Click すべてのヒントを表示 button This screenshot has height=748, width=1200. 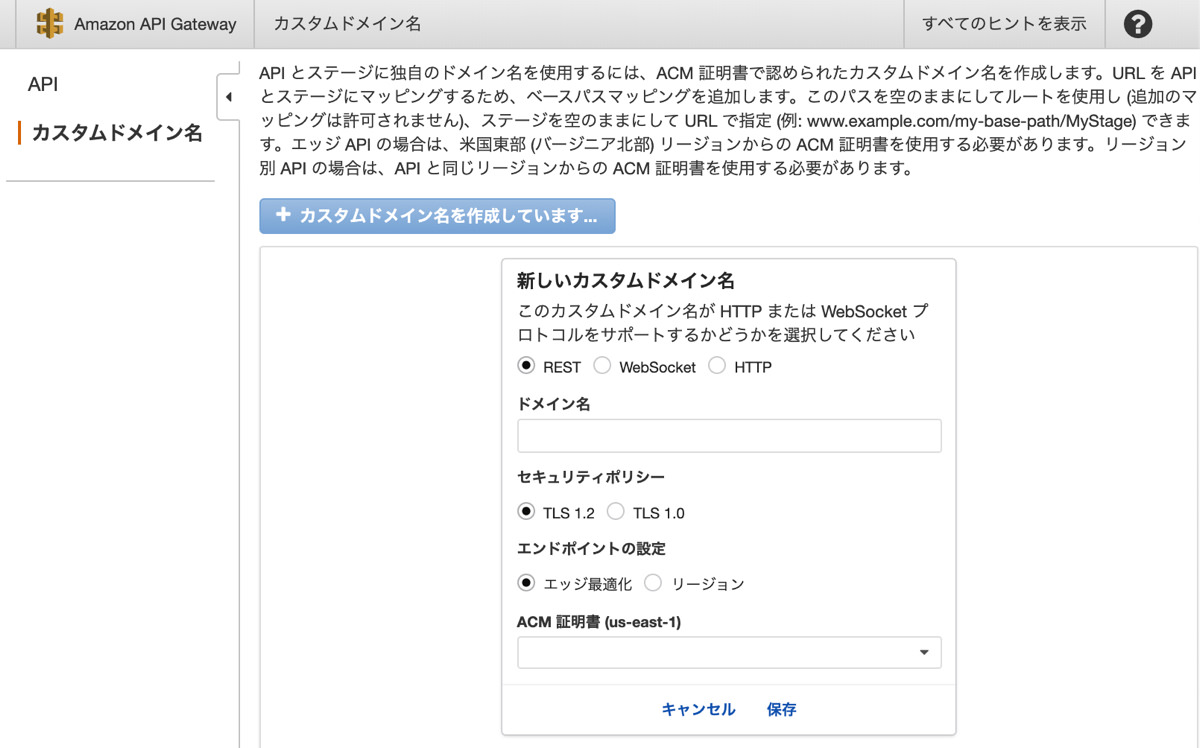point(1004,24)
